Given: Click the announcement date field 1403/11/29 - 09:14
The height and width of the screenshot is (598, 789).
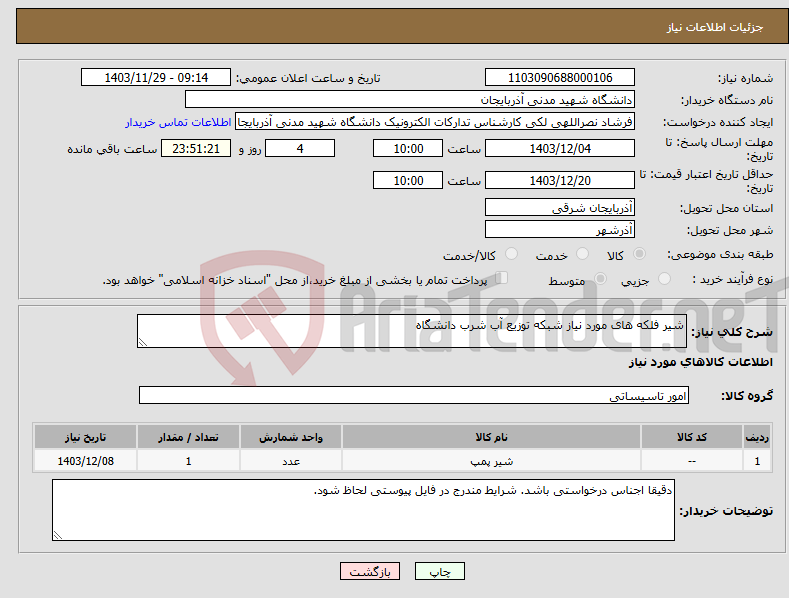Looking at the screenshot, I should click(x=156, y=78).
